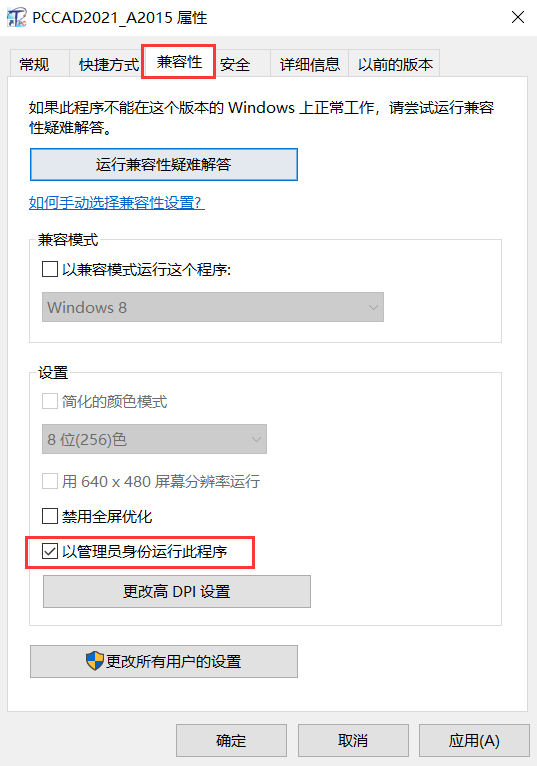
Task: Tick the 简化的颜色模式 checkbox
Action: tap(50, 402)
